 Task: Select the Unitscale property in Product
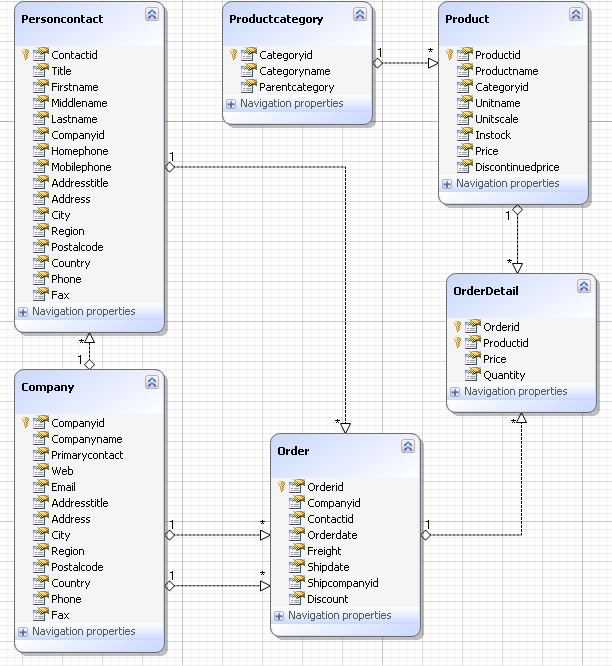[x=497, y=119]
